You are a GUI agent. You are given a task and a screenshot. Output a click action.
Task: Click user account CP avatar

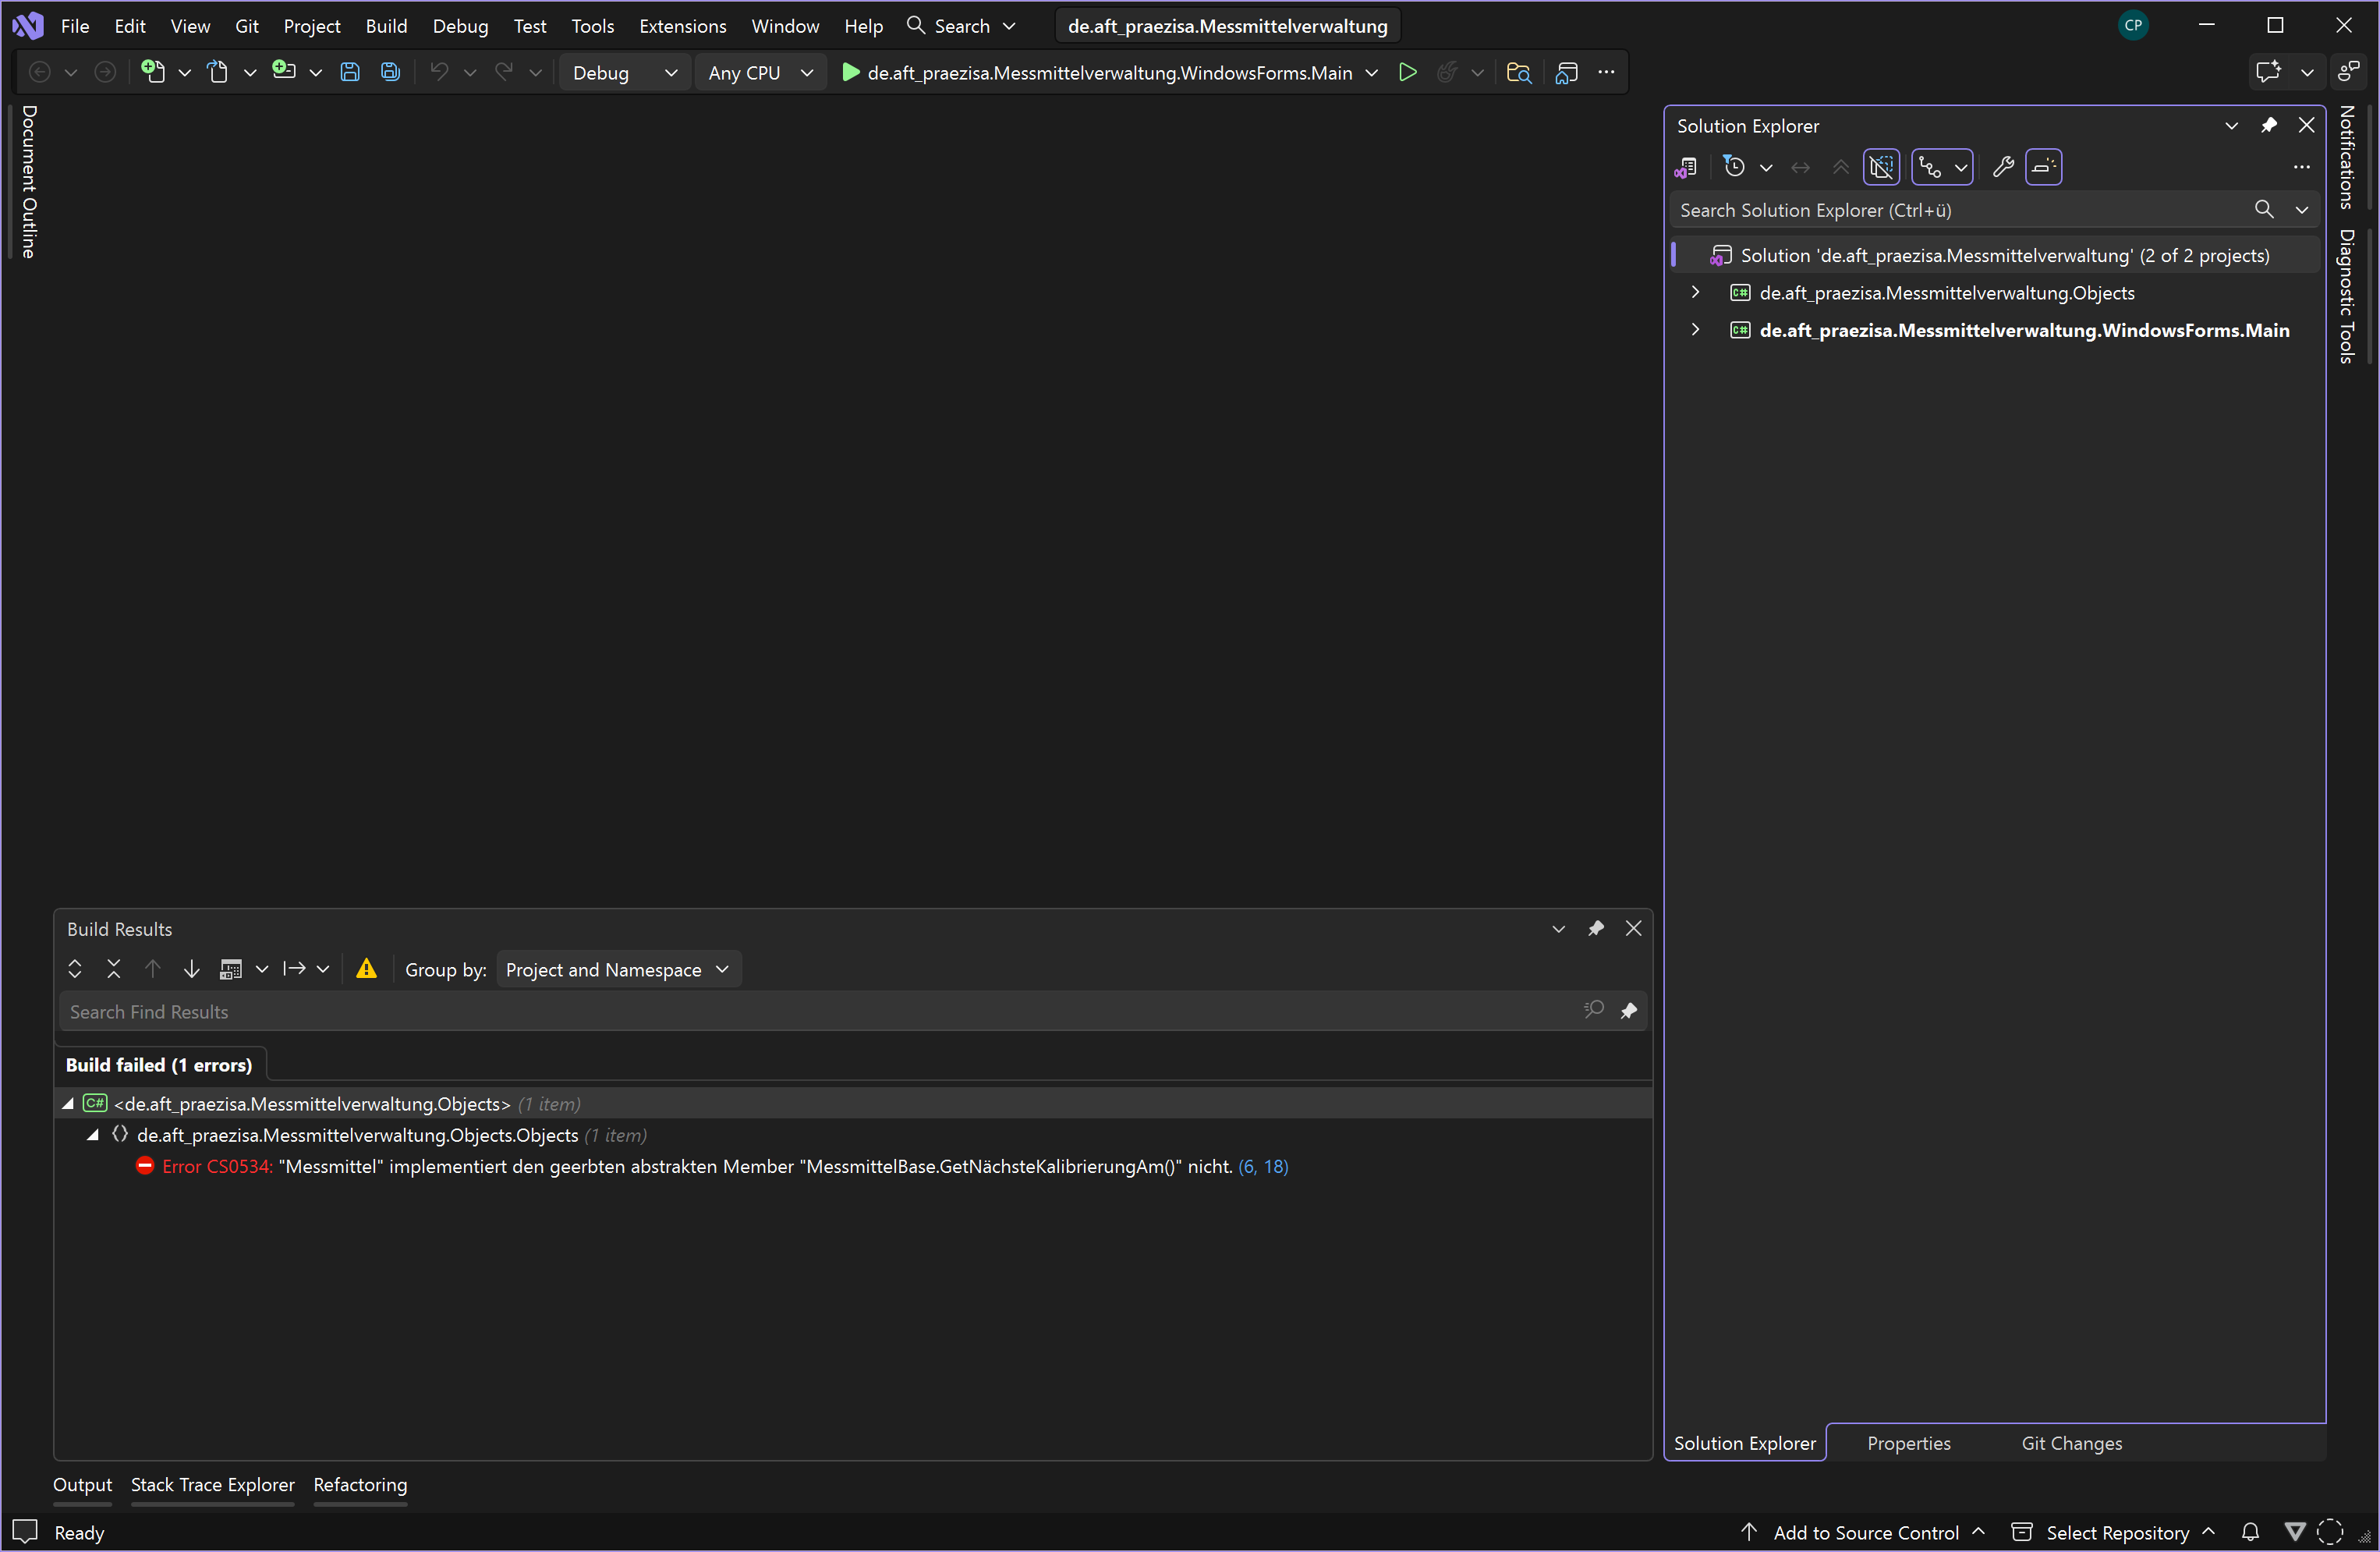(x=2132, y=25)
